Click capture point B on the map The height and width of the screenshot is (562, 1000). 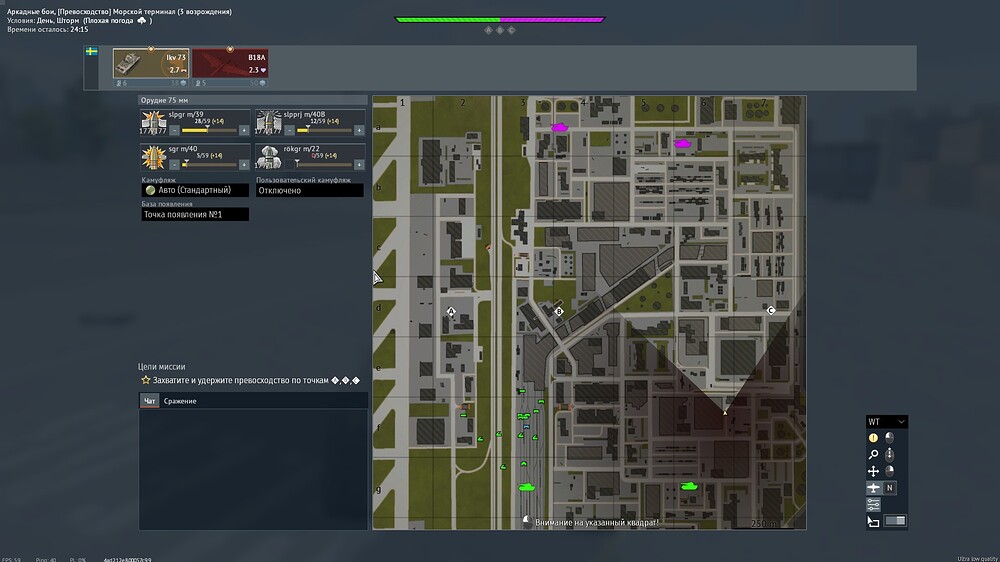click(559, 311)
